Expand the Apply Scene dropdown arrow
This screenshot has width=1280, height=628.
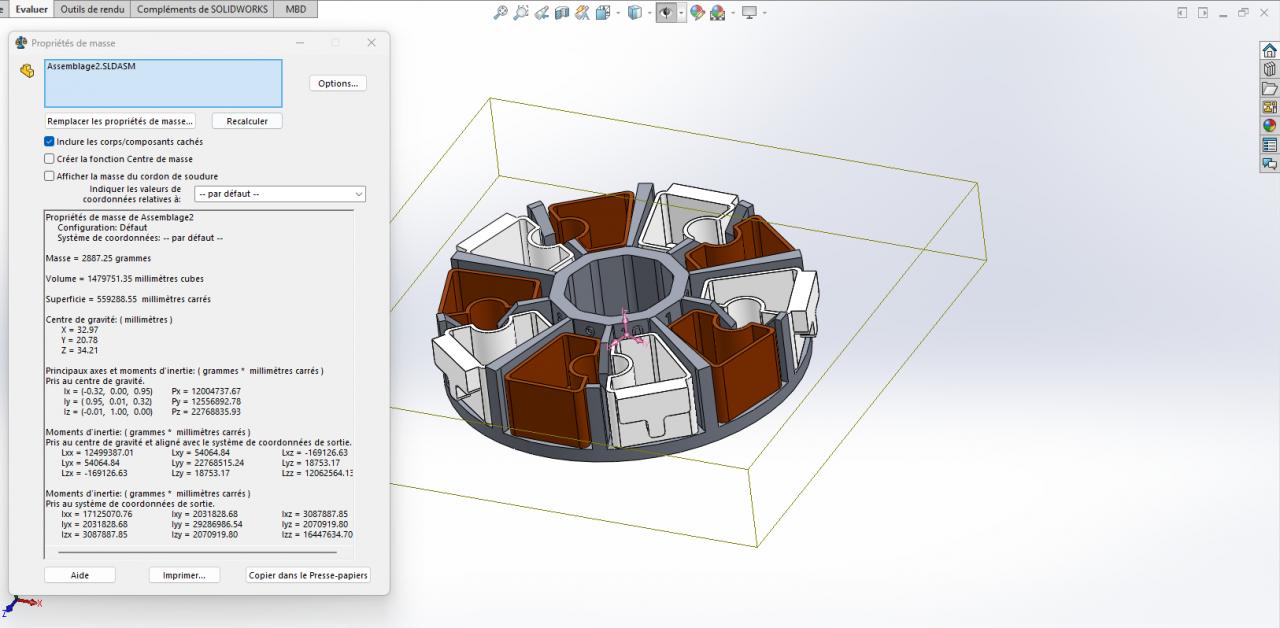(x=731, y=13)
